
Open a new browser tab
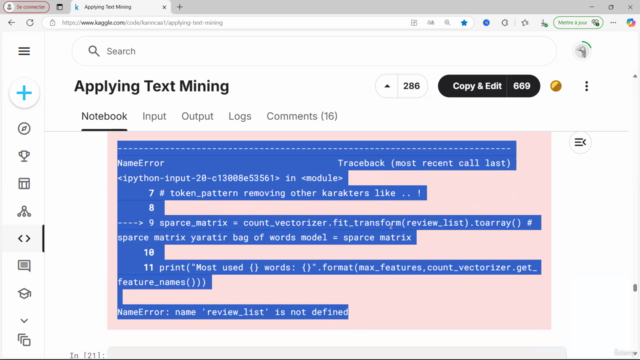click(180, 7)
